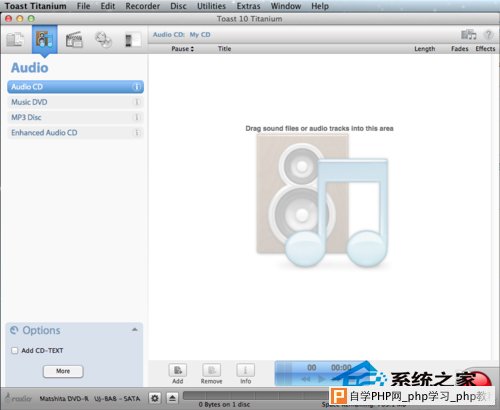The image size is (500, 410).
Task: Collapse the Options panel
Action: tap(135, 330)
